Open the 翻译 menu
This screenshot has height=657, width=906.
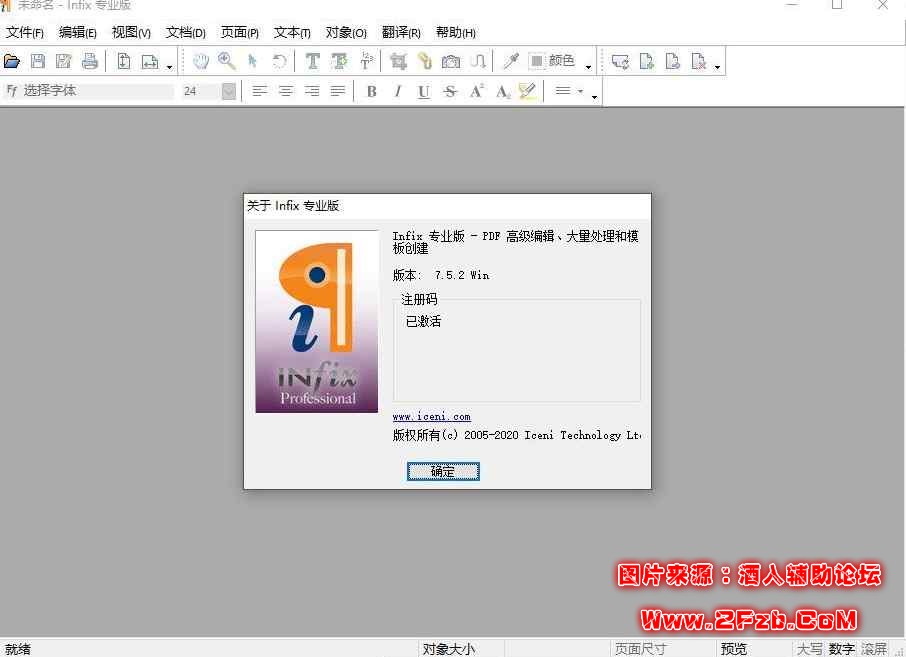400,32
